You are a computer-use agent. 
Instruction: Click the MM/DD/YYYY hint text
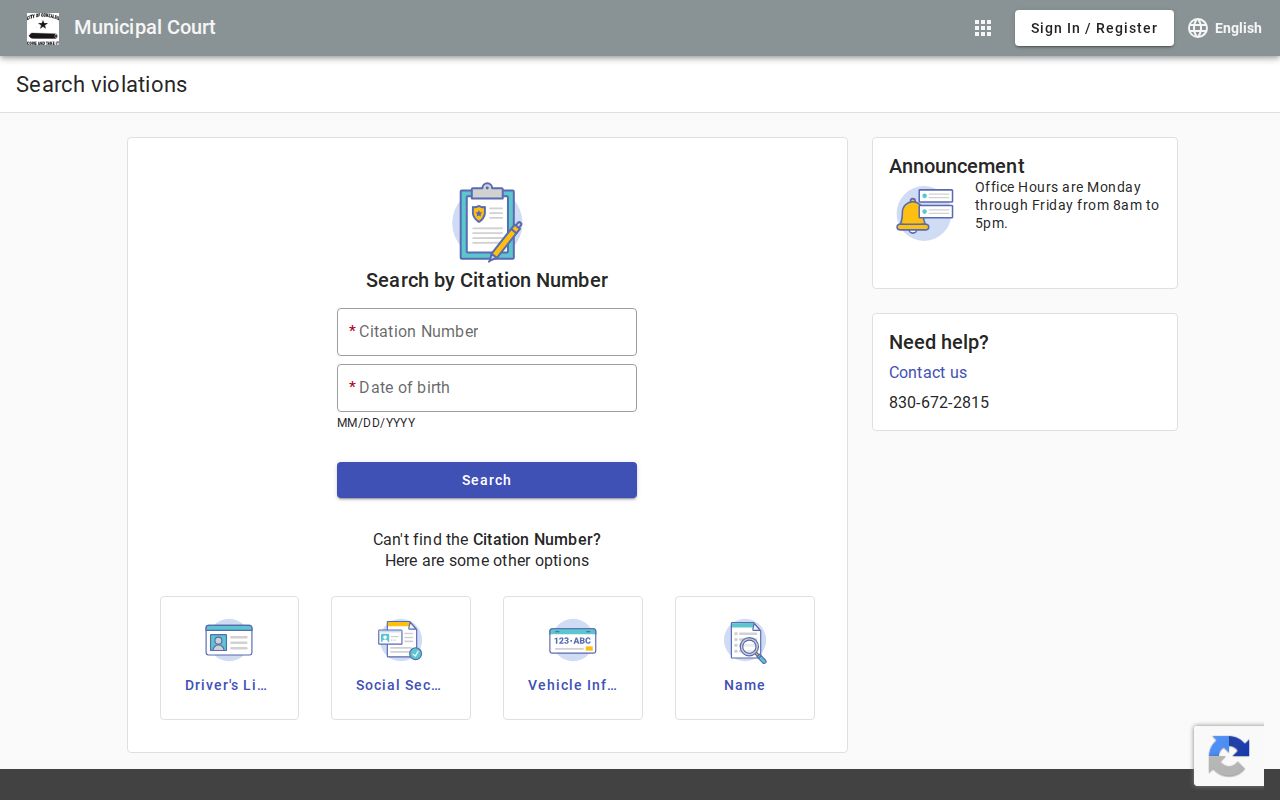click(x=376, y=423)
